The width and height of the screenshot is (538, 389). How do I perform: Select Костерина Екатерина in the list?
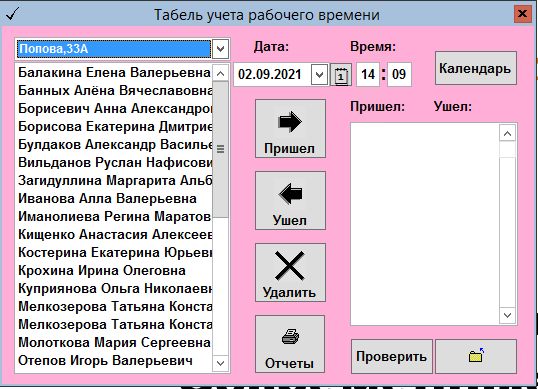tap(115, 252)
